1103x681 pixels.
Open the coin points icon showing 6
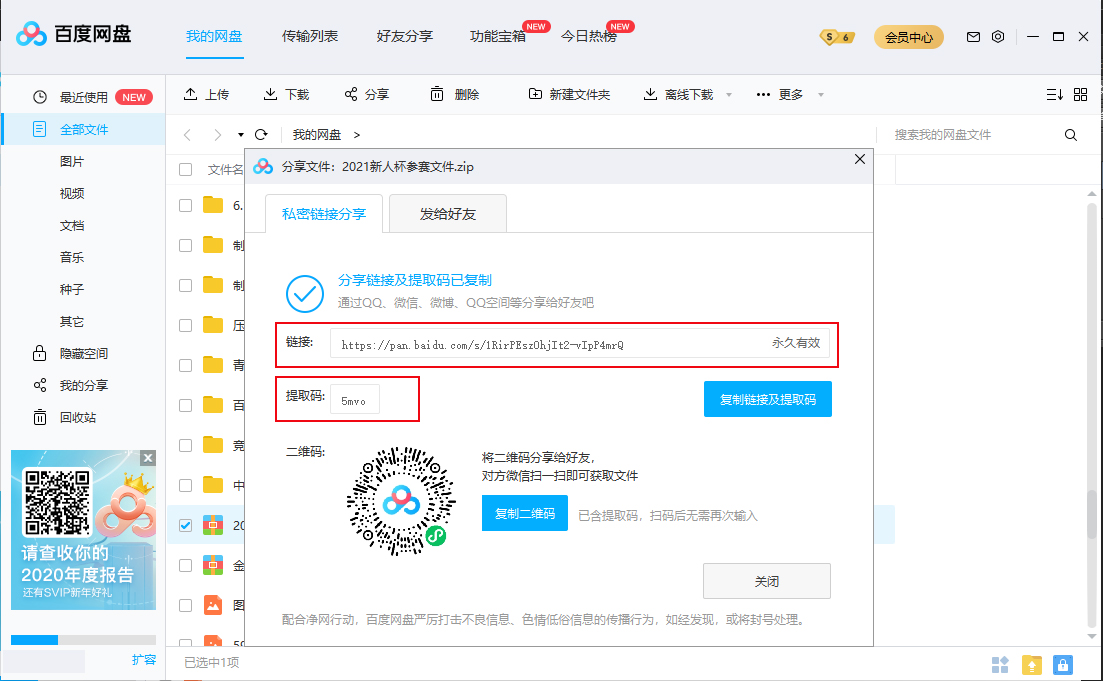(837, 37)
